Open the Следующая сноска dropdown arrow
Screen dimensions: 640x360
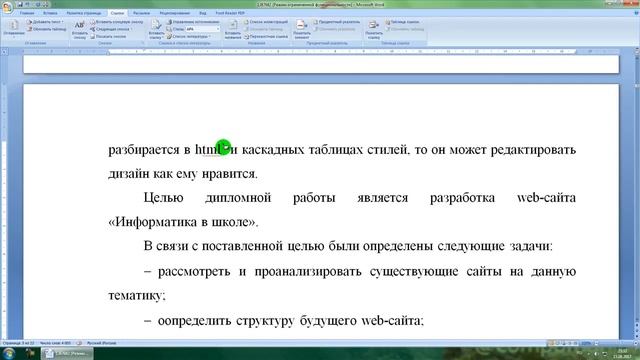[x=131, y=29]
